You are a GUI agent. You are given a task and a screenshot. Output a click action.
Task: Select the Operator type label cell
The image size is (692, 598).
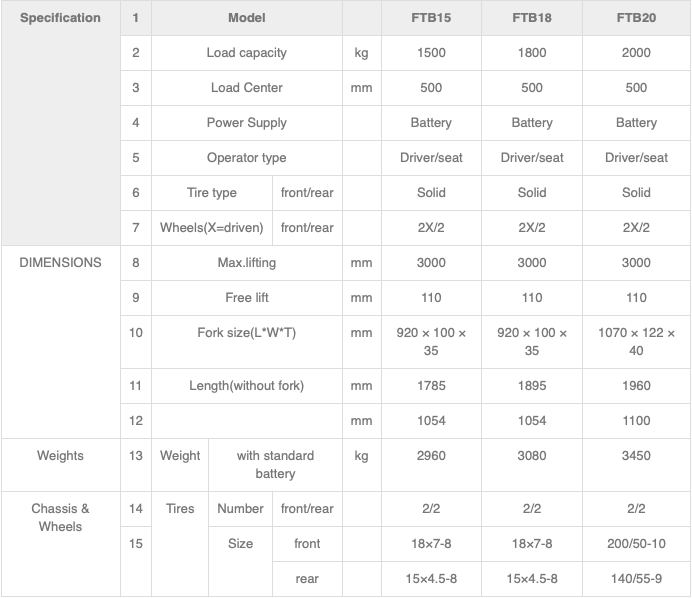point(247,158)
